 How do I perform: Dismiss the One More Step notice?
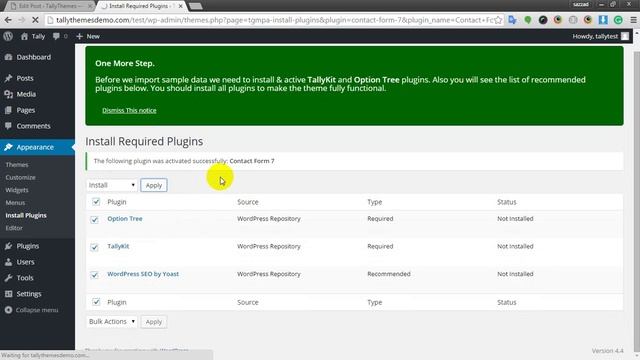point(129,110)
